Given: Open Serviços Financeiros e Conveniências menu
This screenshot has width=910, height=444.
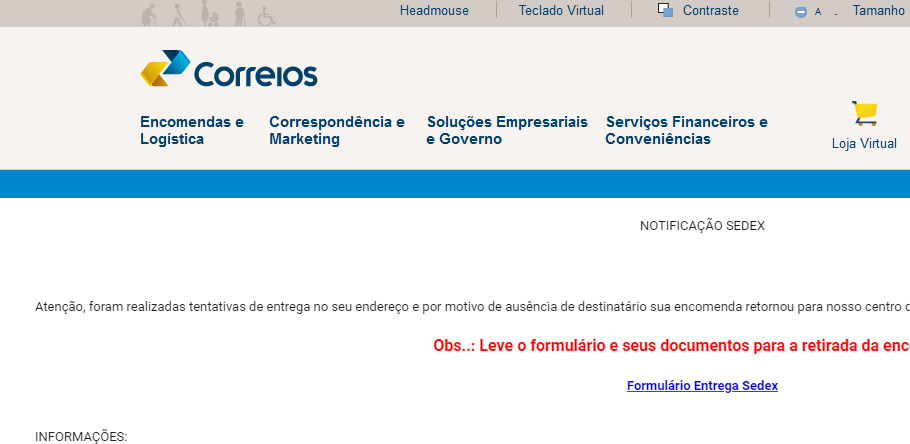Looking at the screenshot, I should tap(687, 131).
